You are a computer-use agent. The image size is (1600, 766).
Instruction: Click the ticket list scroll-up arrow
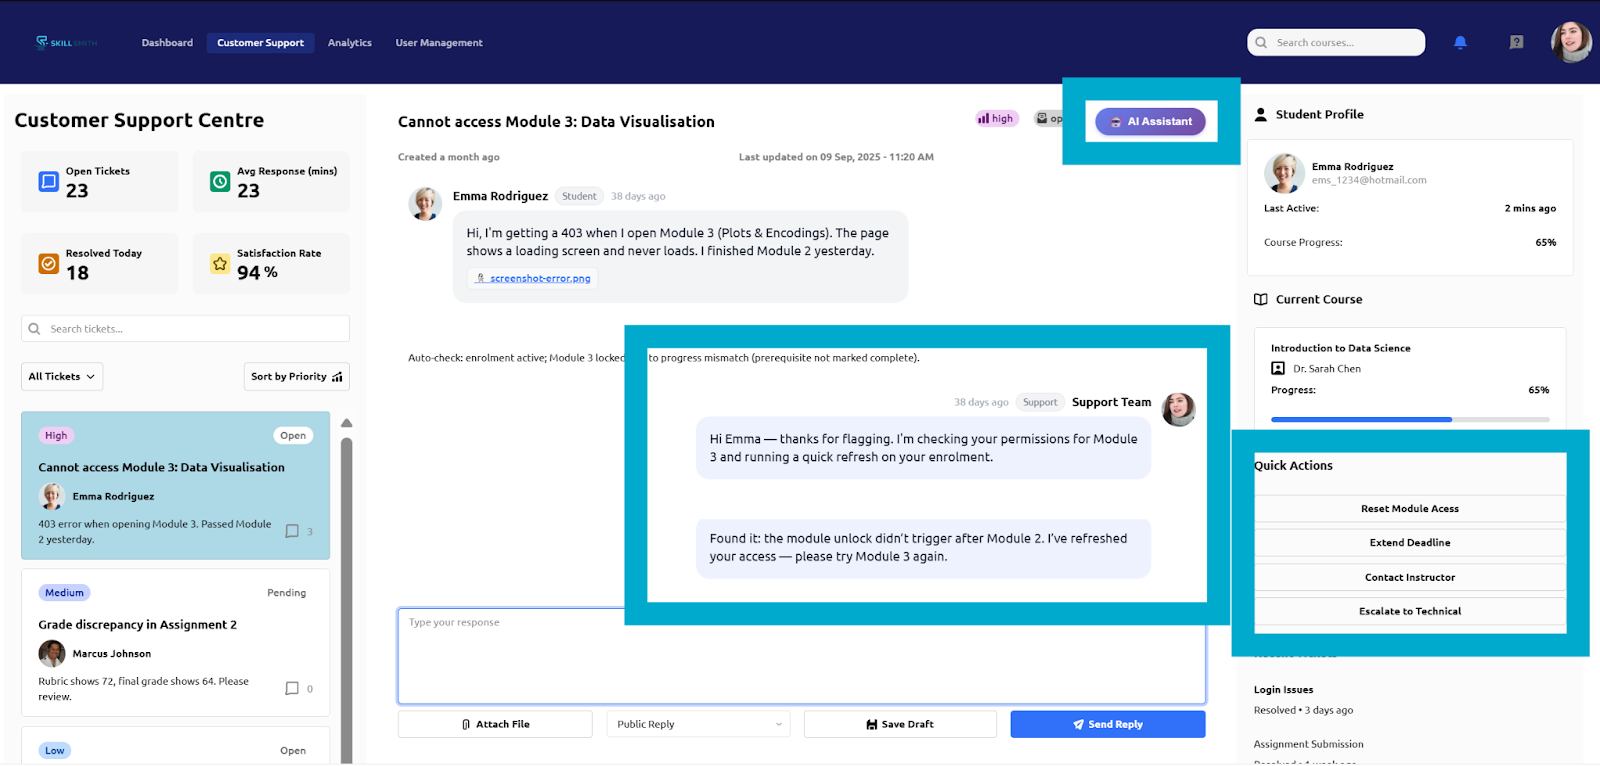click(347, 423)
